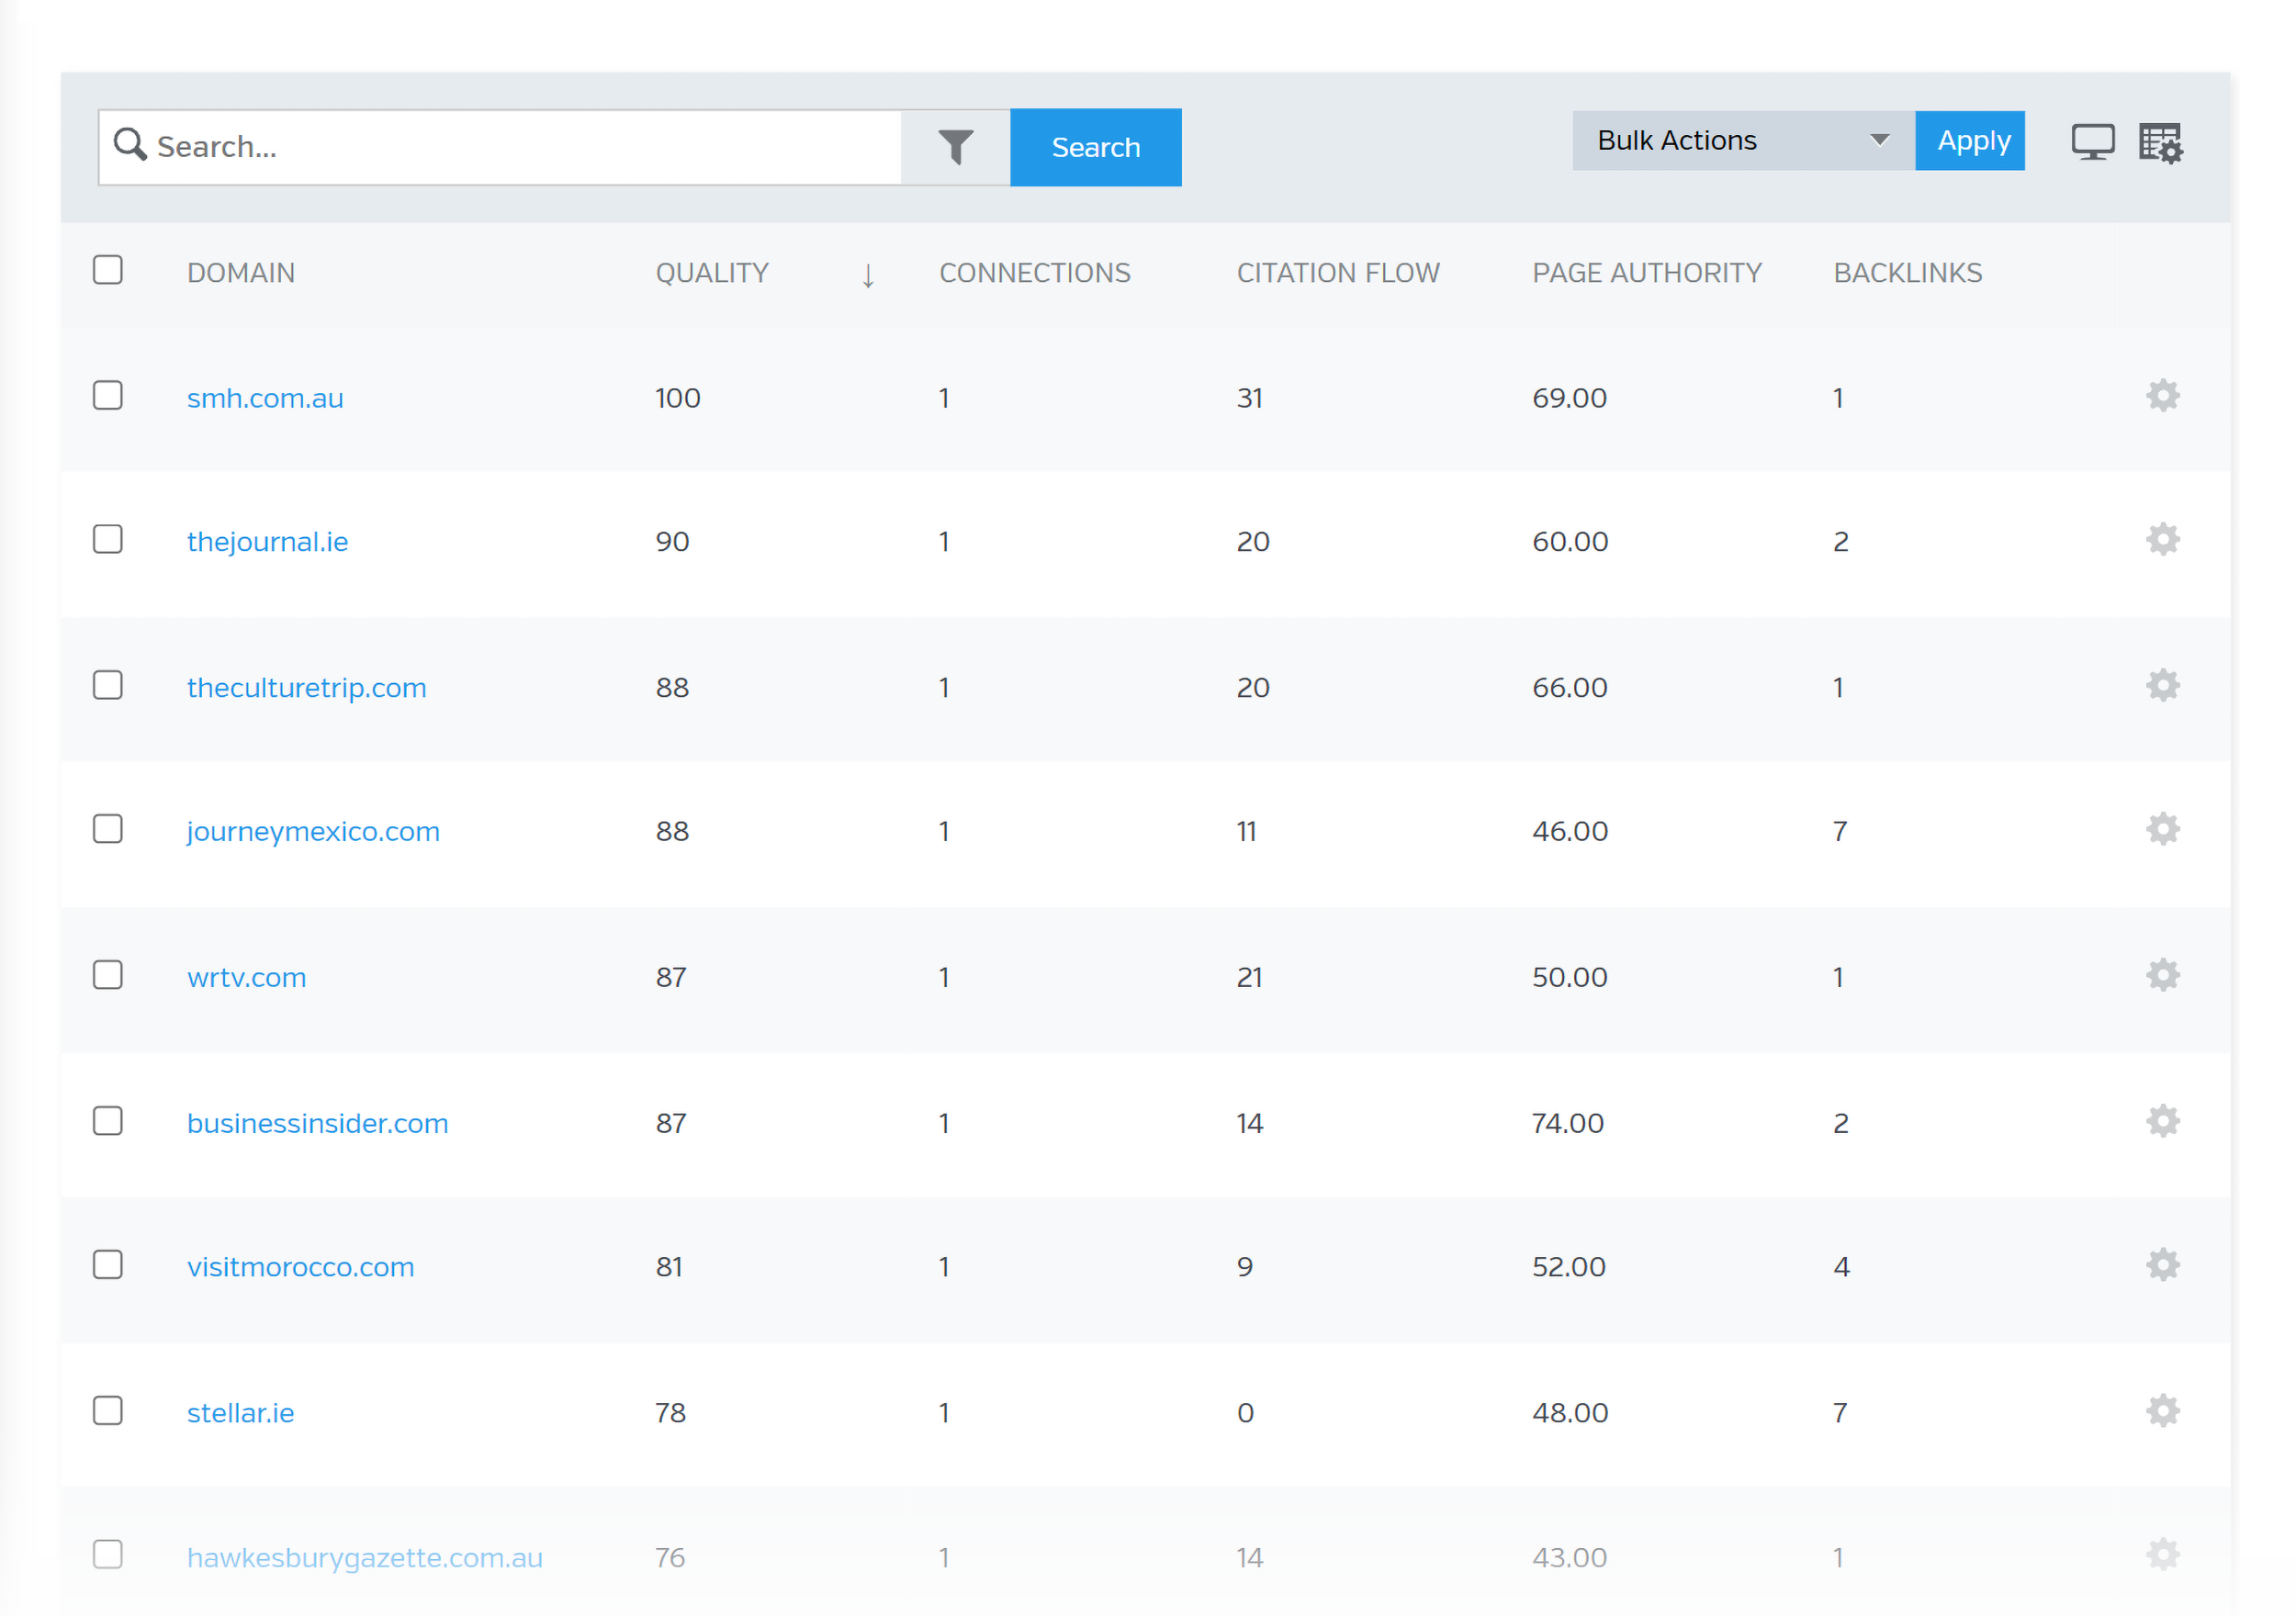Click page authority 60.00 for thejournal.ie
This screenshot has width=2296, height=1616.
(1571, 542)
